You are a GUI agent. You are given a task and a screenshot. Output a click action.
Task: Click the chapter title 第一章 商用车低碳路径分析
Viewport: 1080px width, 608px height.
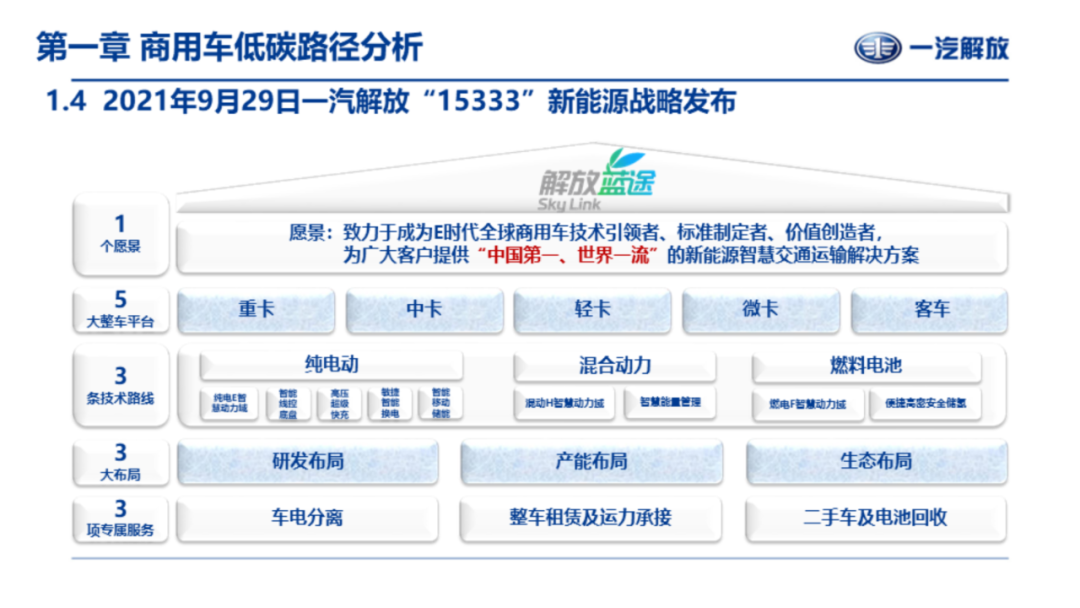(229, 48)
